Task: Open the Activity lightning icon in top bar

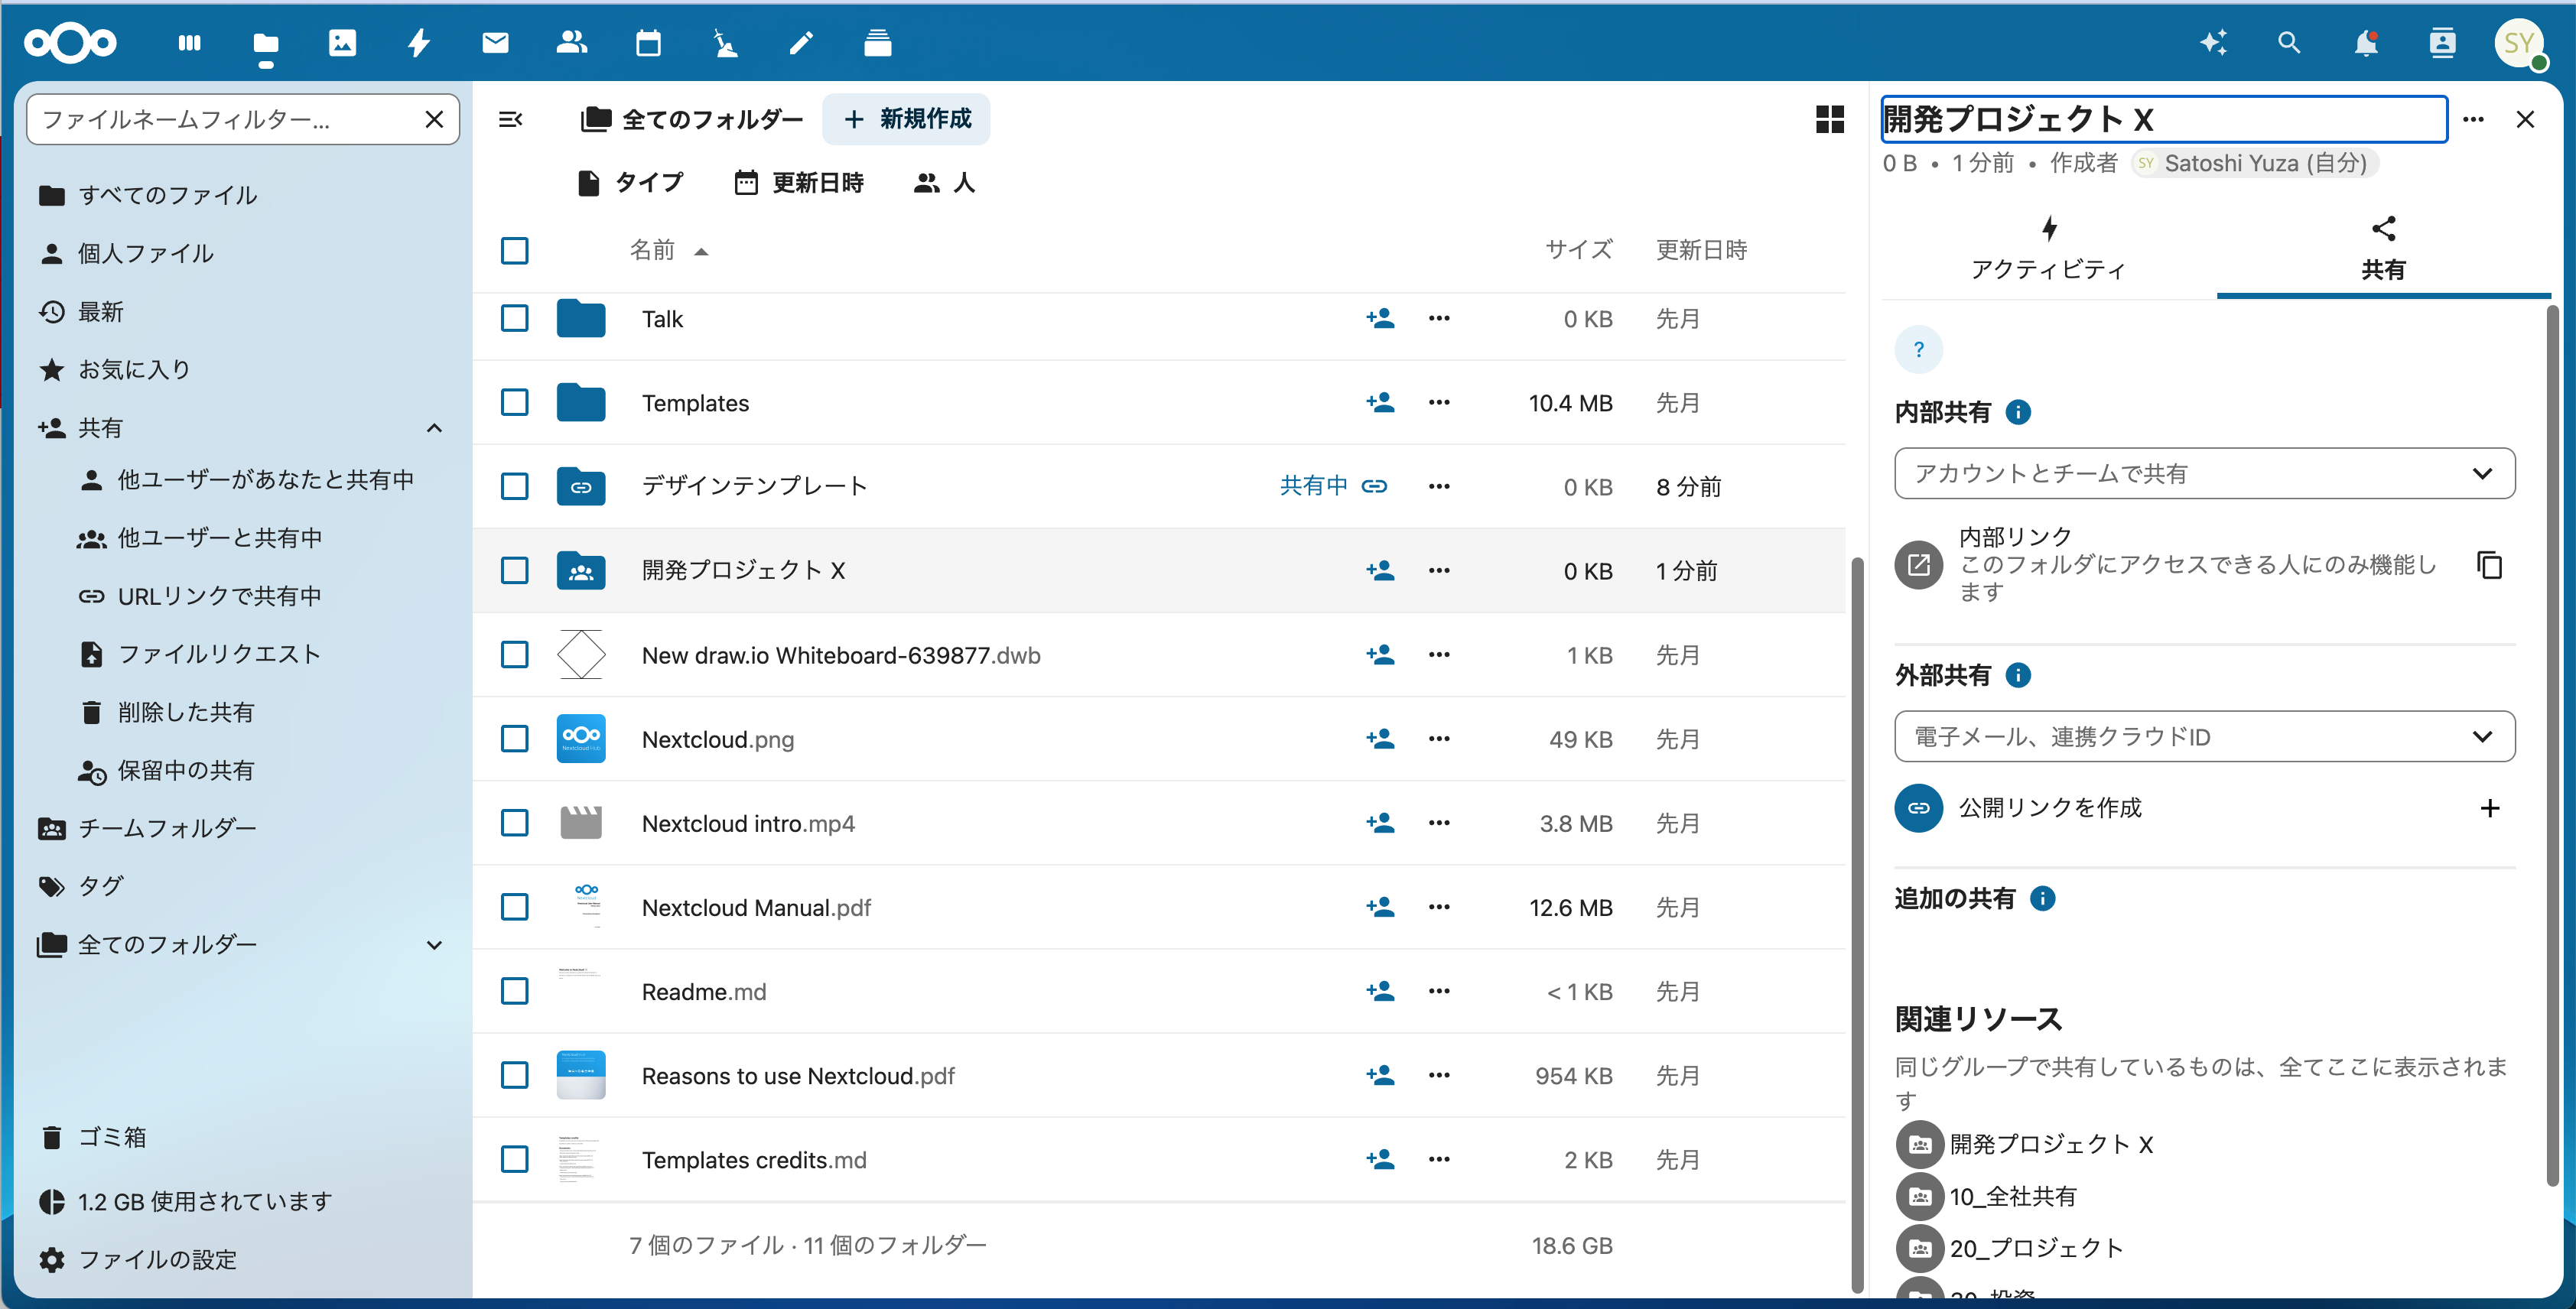Action: [419, 43]
